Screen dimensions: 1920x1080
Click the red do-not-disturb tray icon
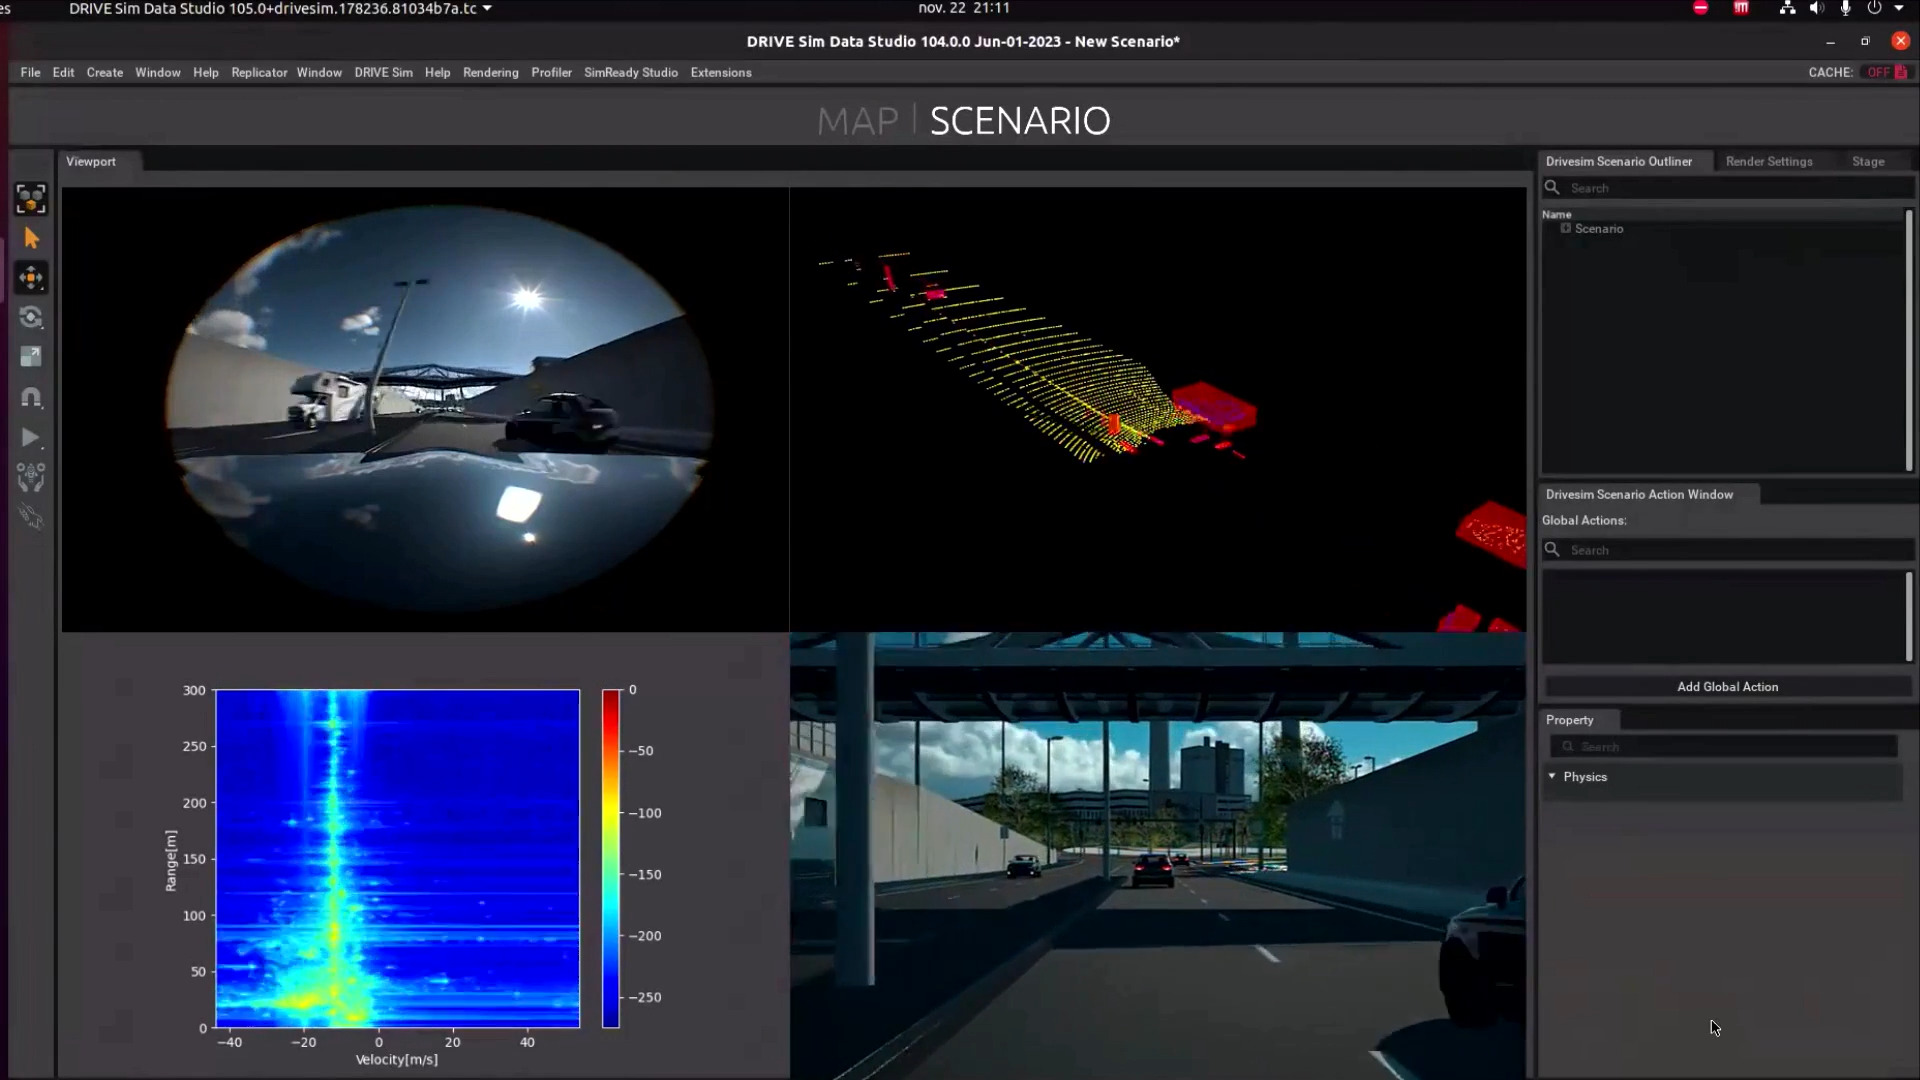click(x=1700, y=8)
